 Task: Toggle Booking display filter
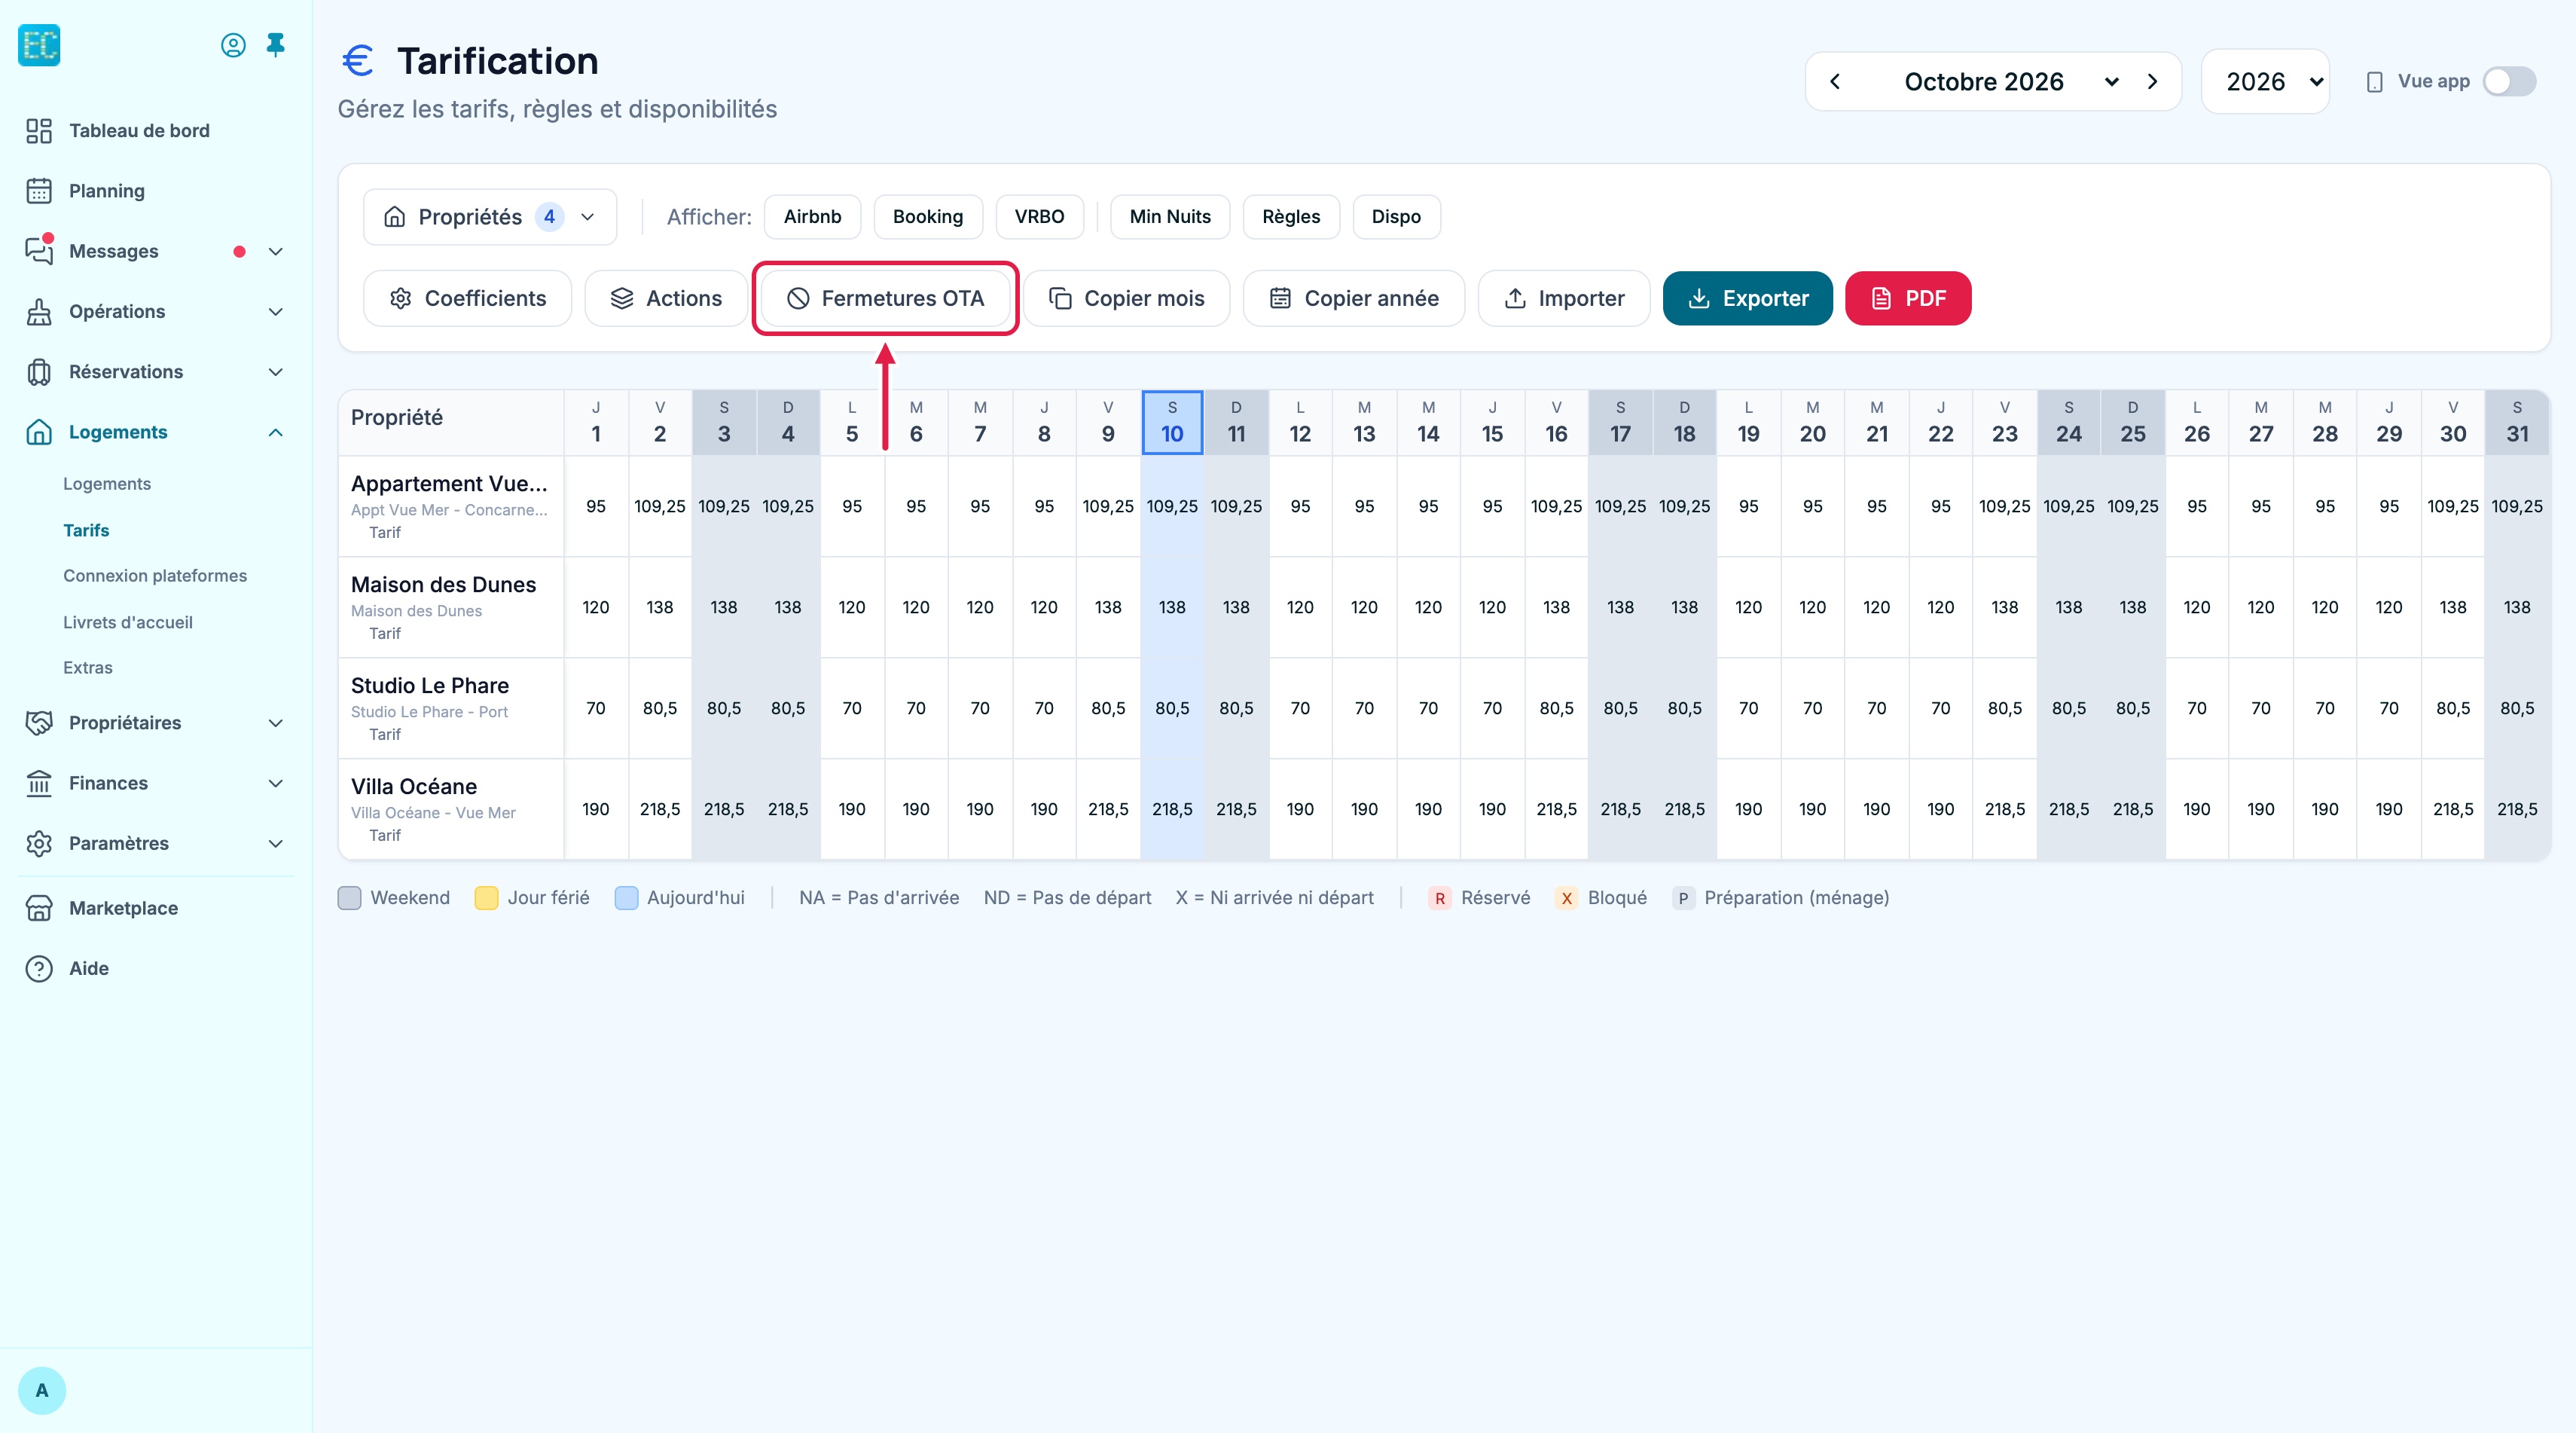(x=928, y=217)
